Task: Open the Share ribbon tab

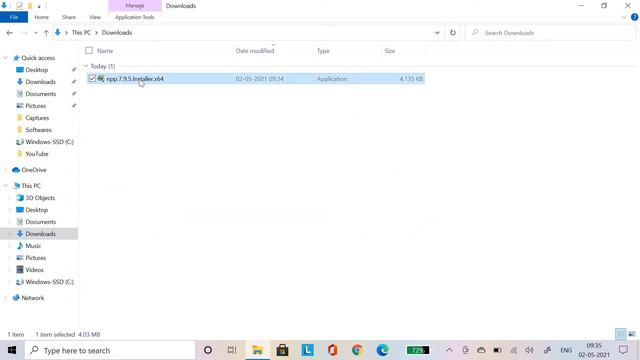Action: [x=69, y=17]
